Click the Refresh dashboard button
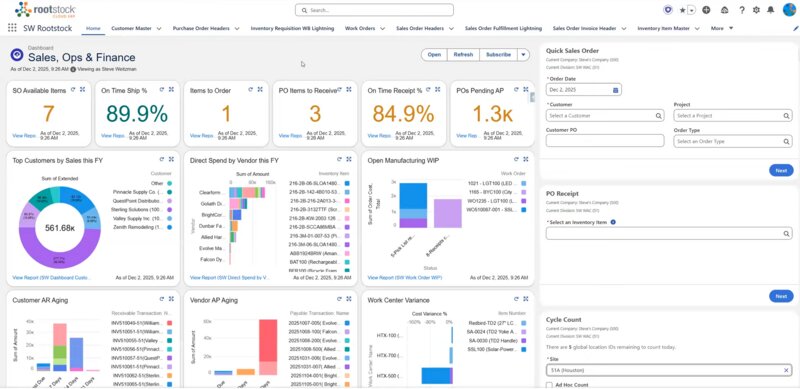This screenshot has height=389, width=800. (463, 55)
